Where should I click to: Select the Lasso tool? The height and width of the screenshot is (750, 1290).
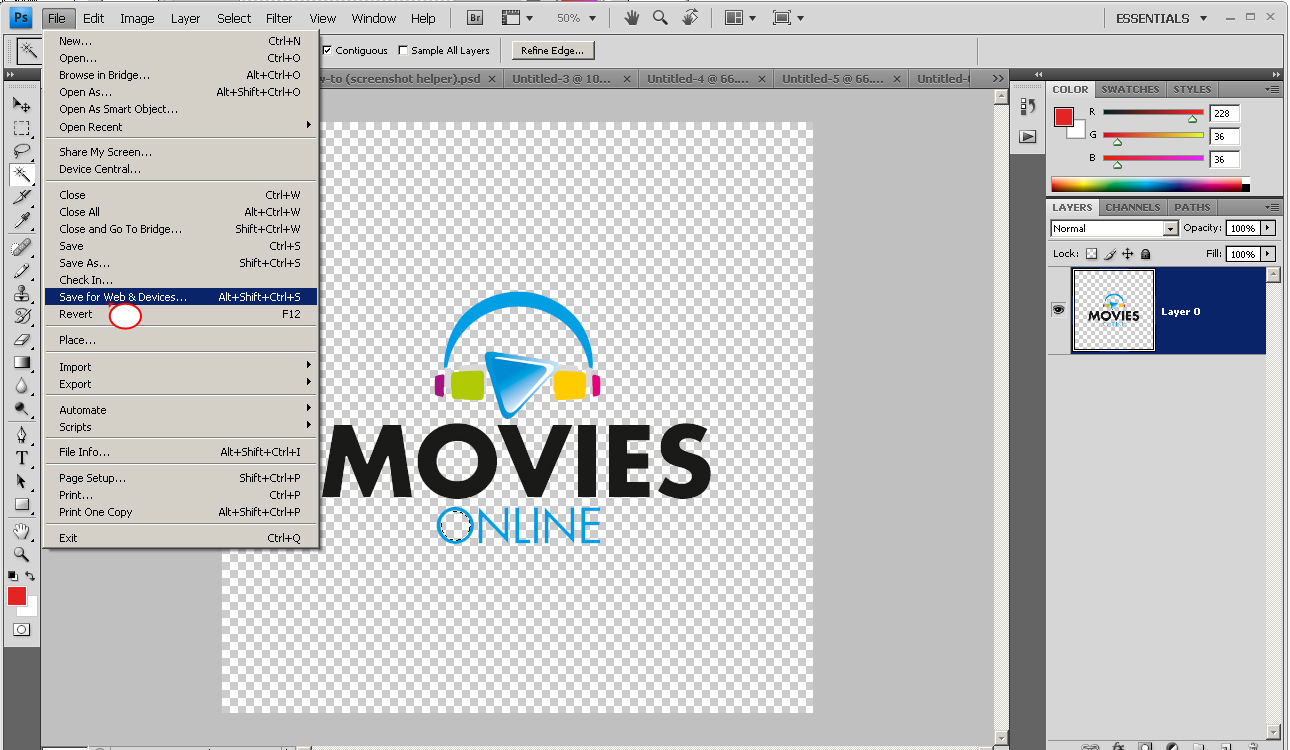[22, 151]
